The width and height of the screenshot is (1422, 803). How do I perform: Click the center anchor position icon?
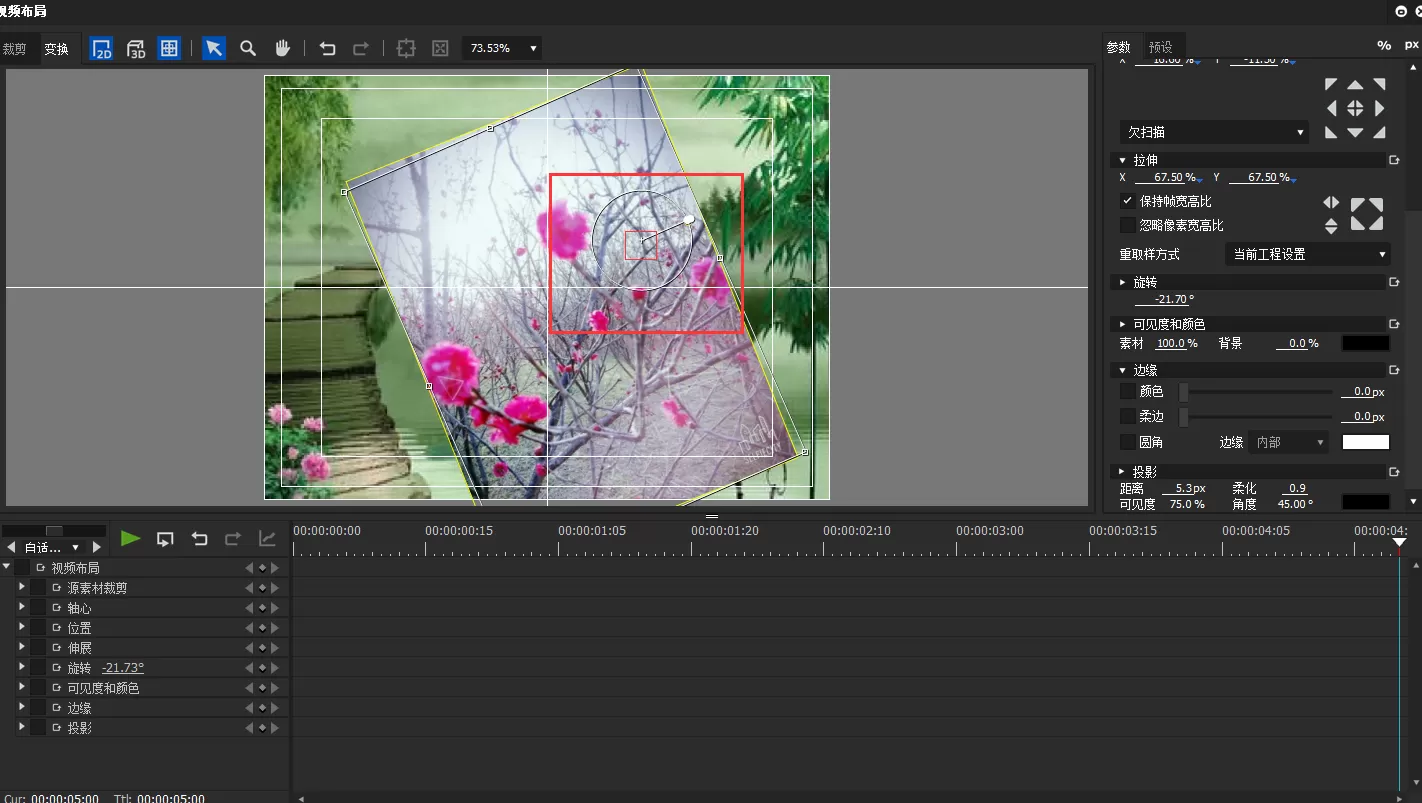(x=1355, y=108)
